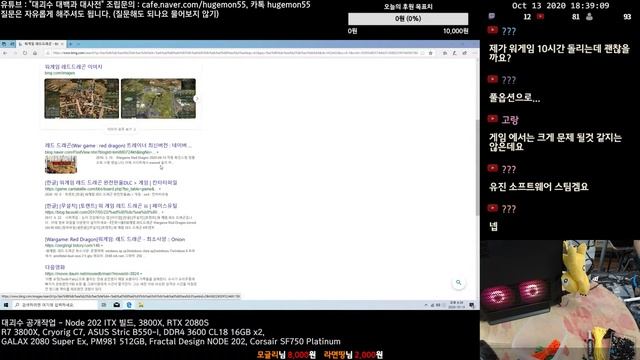Screen dimensions: 640x360
Task: Open the [Wargame: Red Dragon] 최소사양 Onion result
Action: tap(115, 239)
